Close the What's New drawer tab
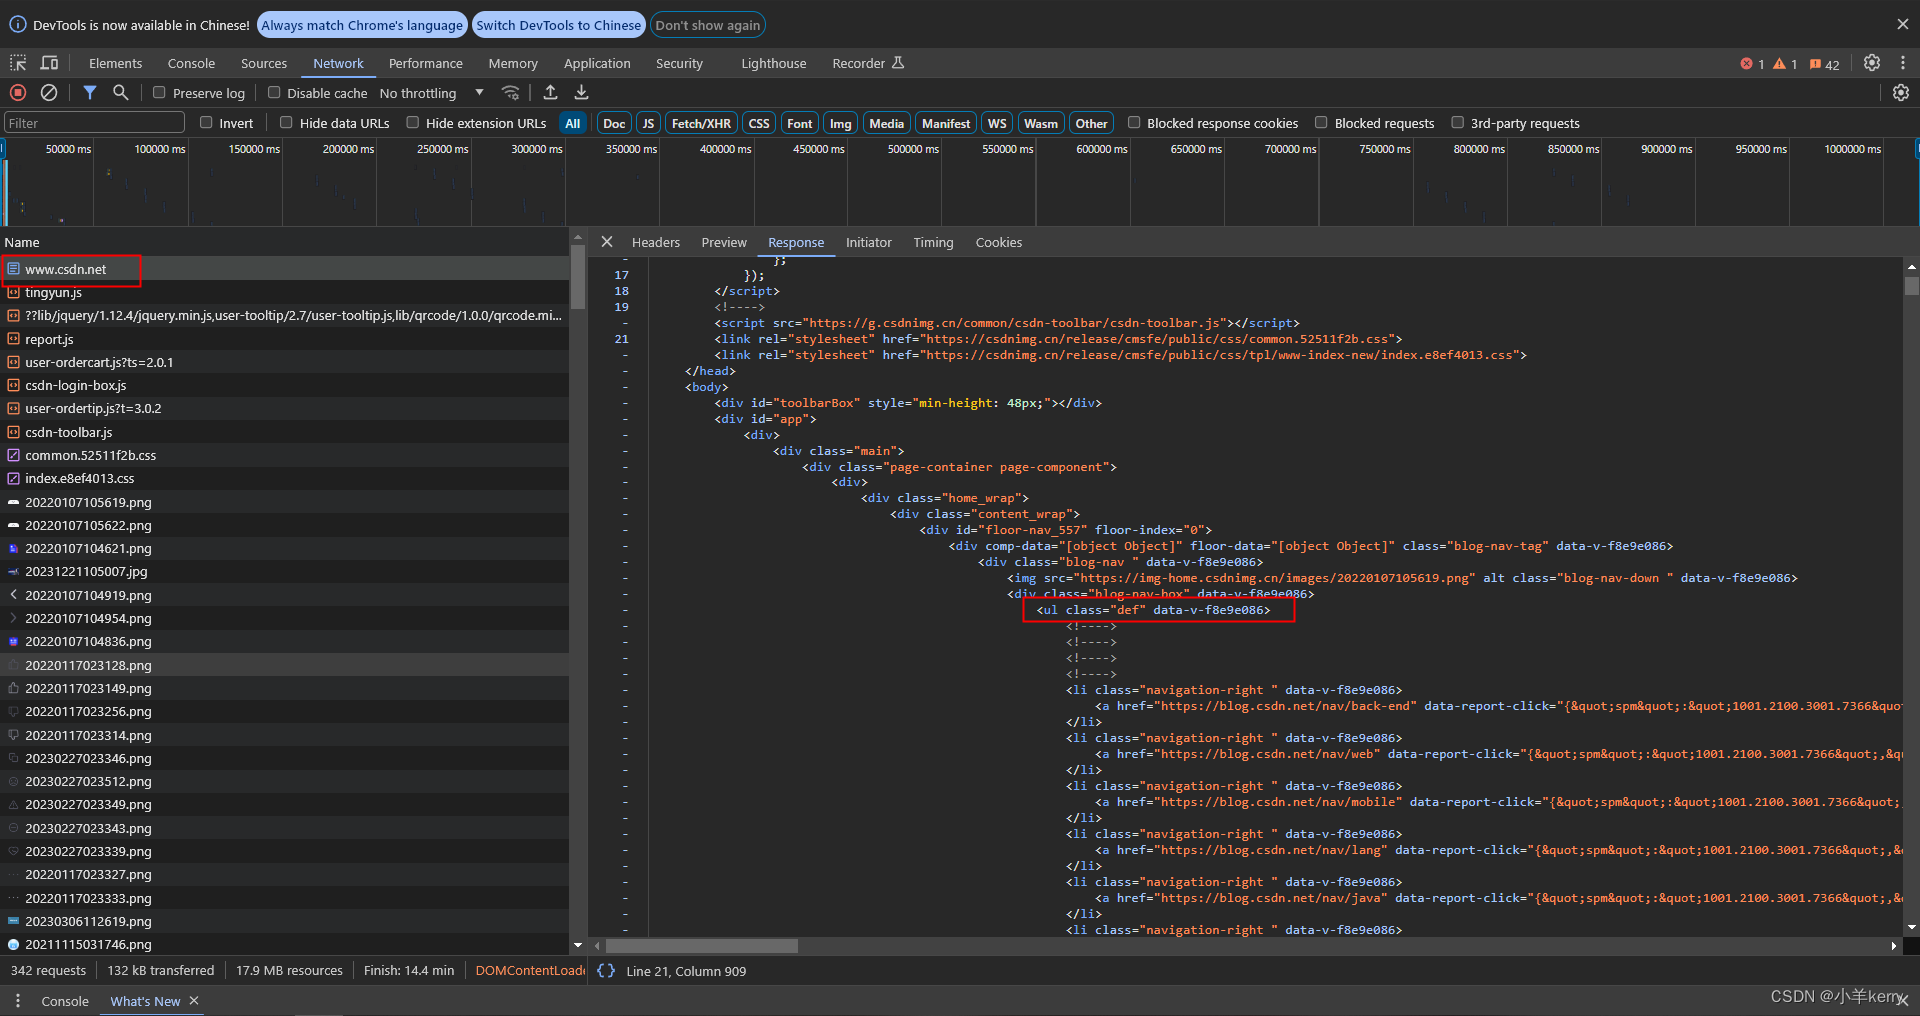1920x1016 pixels. tap(194, 1000)
